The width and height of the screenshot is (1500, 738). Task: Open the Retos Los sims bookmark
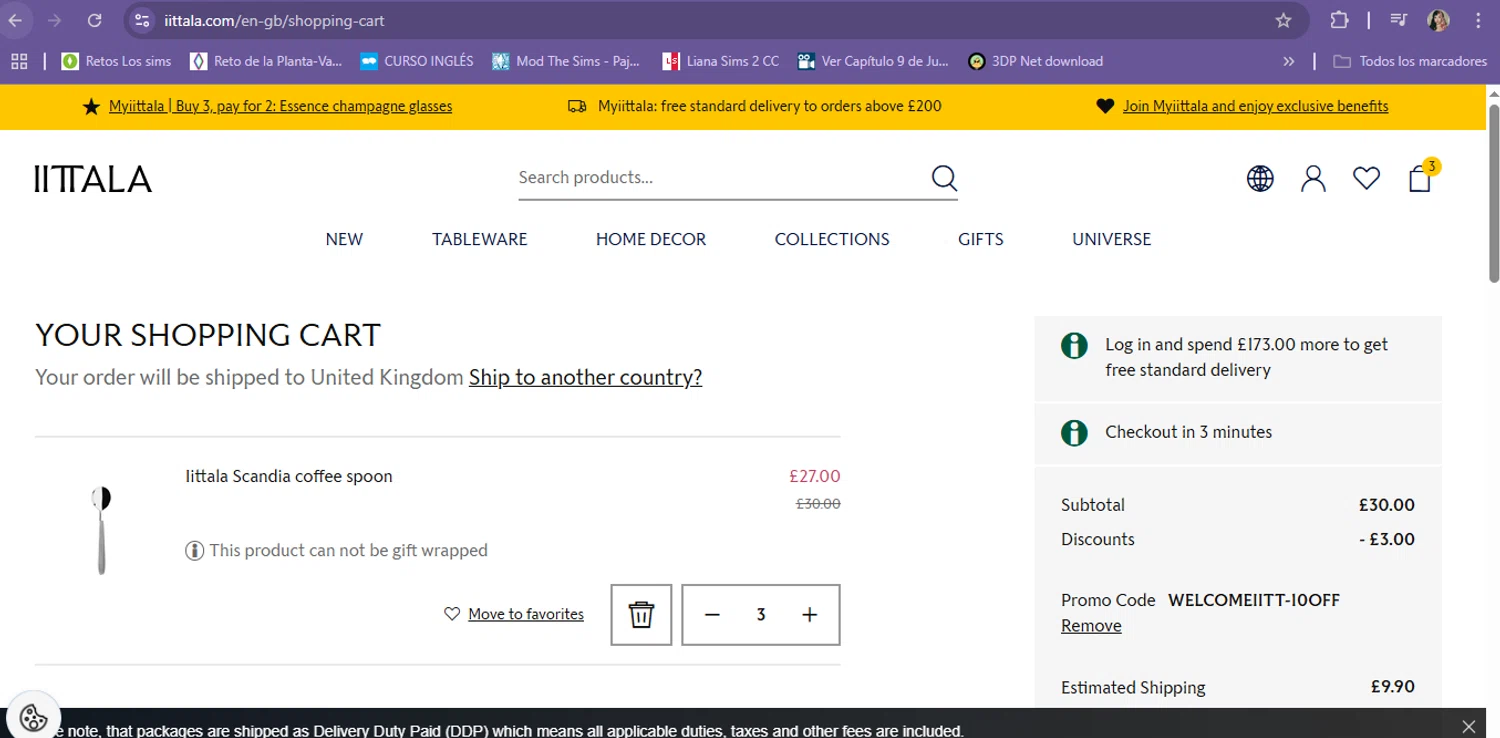[117, 61]
